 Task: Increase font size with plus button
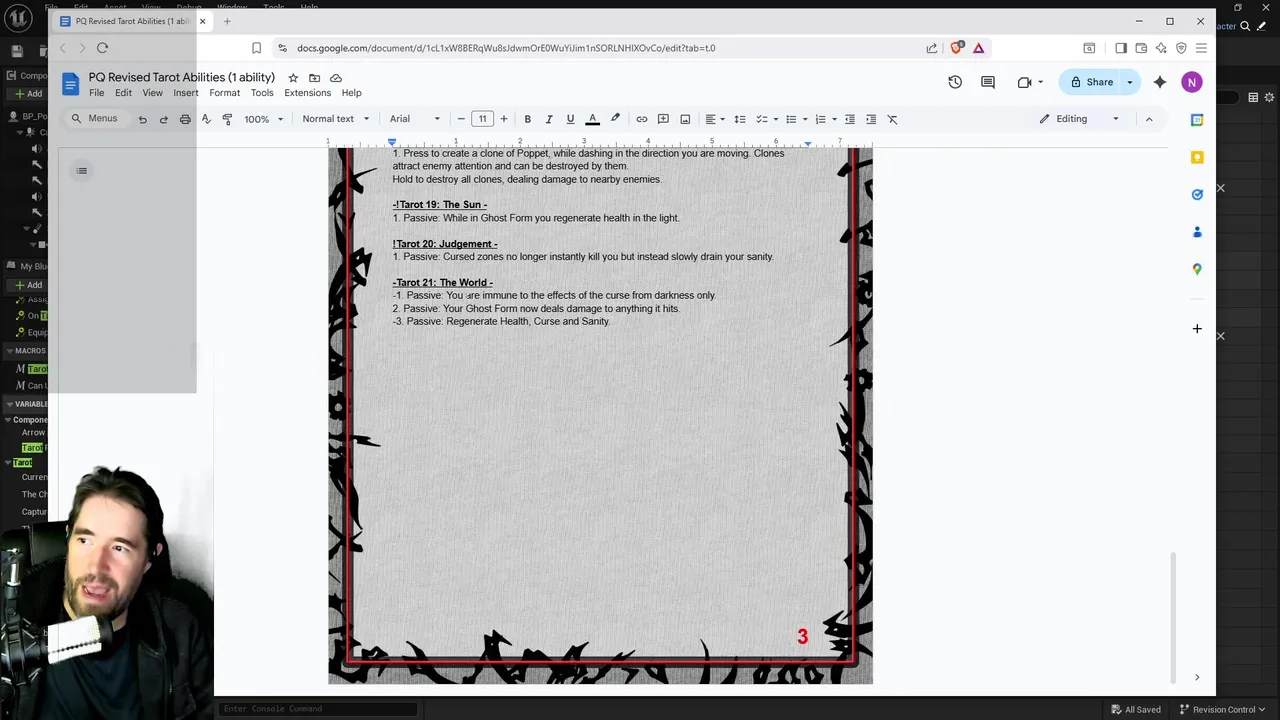pyautogui.click(x=503, y=119)
